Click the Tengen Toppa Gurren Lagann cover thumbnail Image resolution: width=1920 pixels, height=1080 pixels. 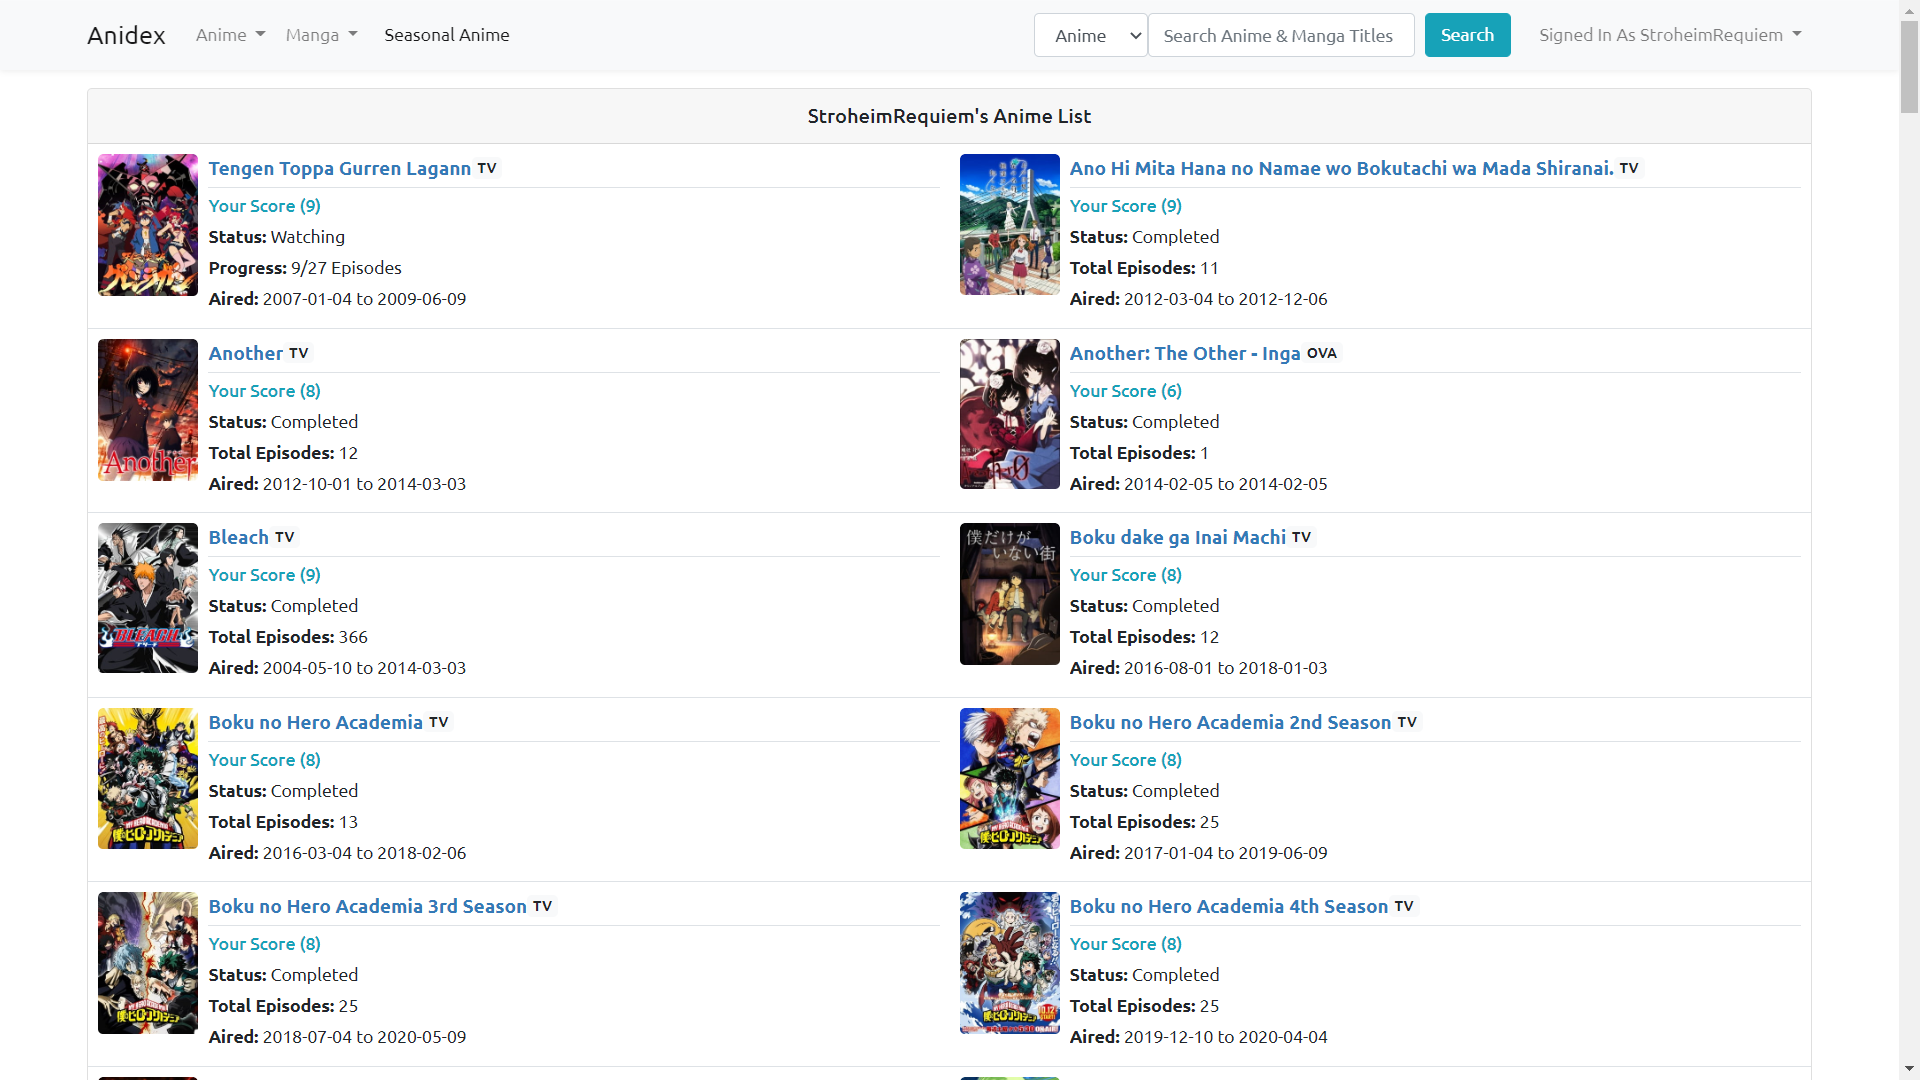[x=147, y=225]
